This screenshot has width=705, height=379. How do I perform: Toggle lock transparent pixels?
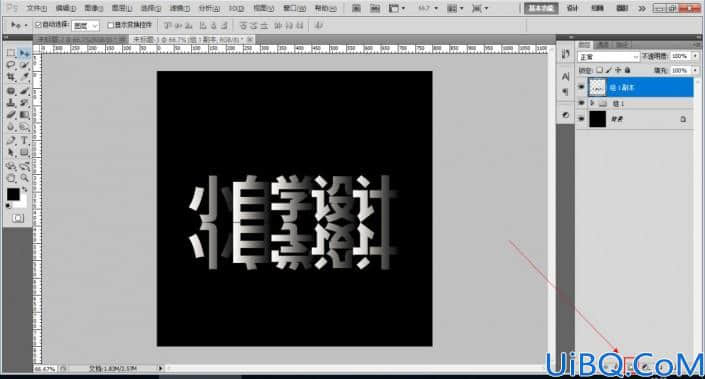[x=599, y=70]
